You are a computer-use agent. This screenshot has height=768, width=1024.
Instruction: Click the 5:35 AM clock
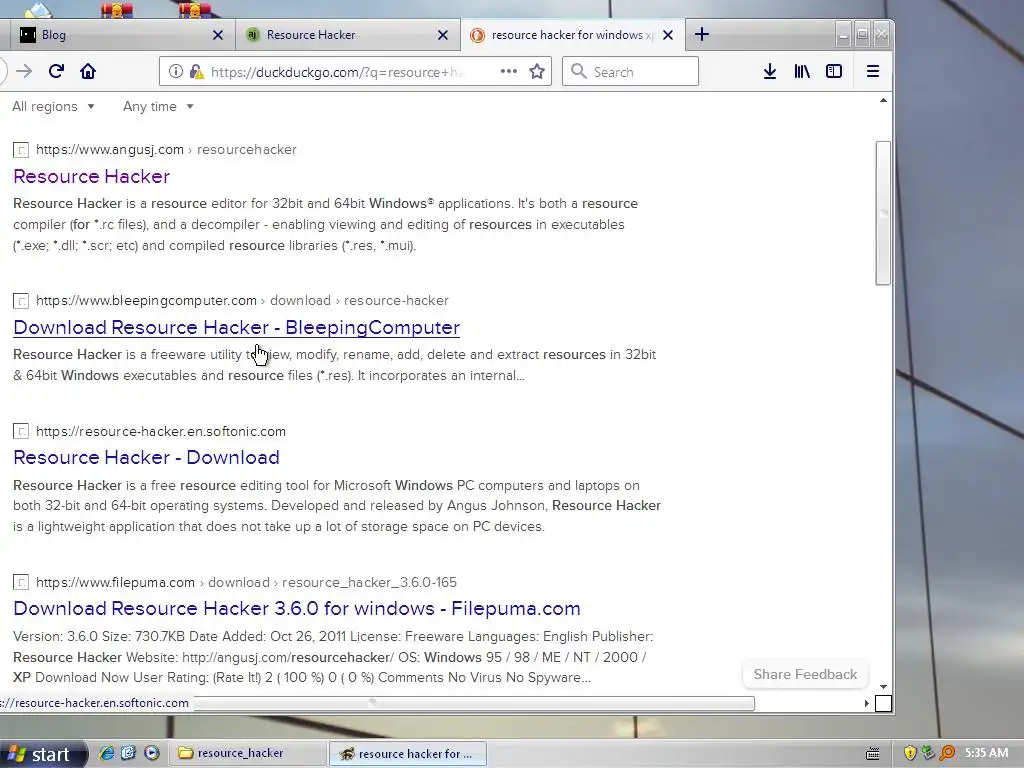point(987,753)
